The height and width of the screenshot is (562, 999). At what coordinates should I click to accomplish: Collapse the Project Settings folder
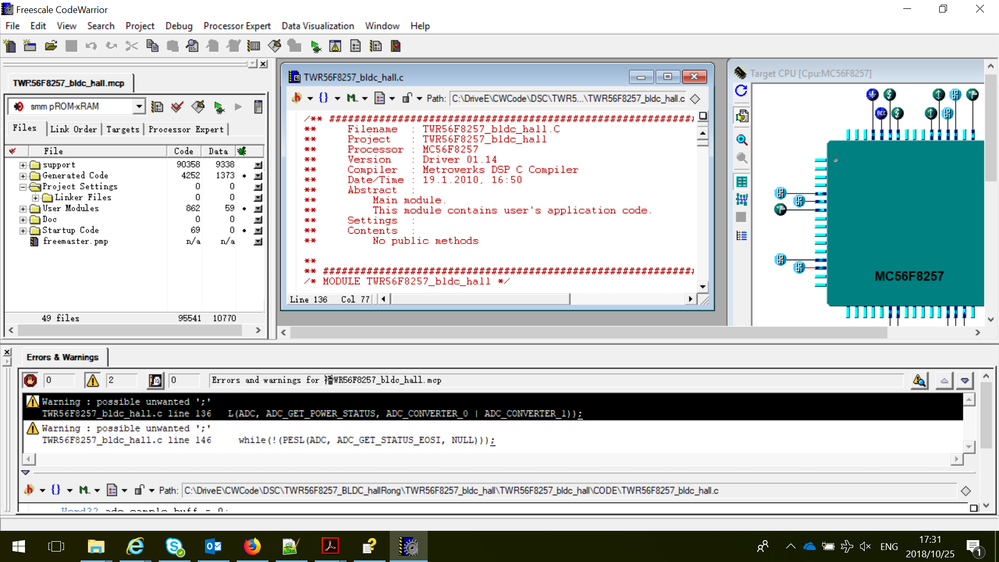23,187
